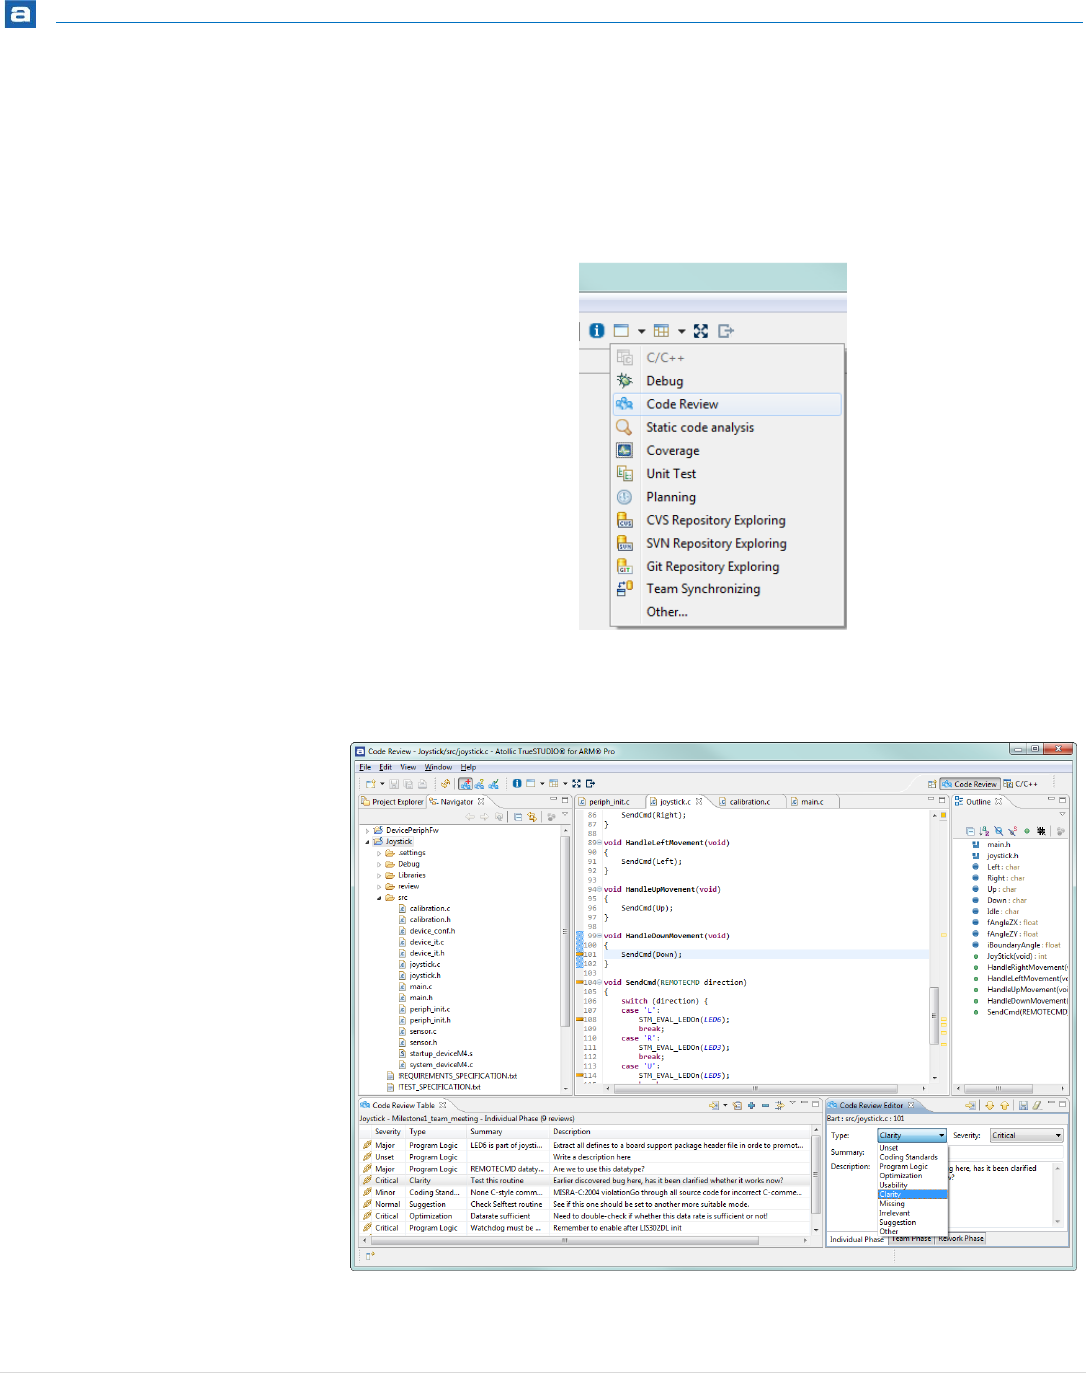Click the Open Perspective icon beside Code Review
1086x1373 pixels.
[932, 784]
